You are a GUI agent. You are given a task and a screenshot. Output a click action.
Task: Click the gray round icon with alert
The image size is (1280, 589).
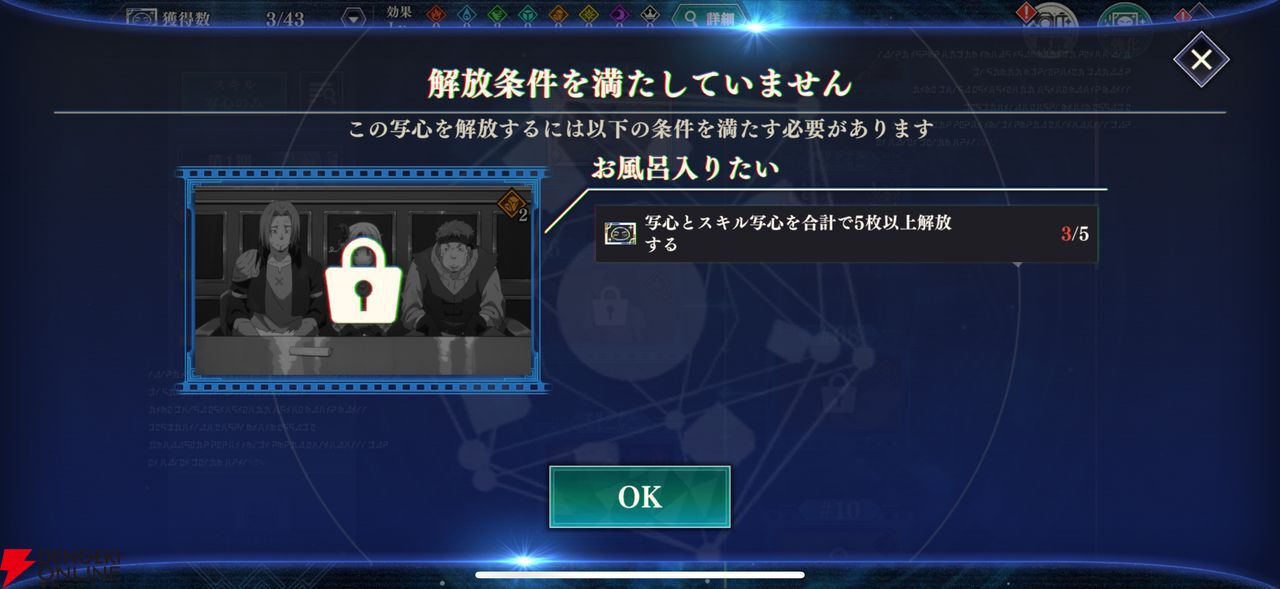pyautogui.click(x=1050, y=20)
